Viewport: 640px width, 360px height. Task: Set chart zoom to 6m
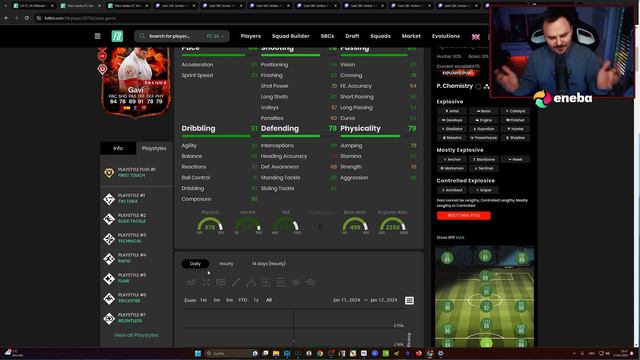229,300
